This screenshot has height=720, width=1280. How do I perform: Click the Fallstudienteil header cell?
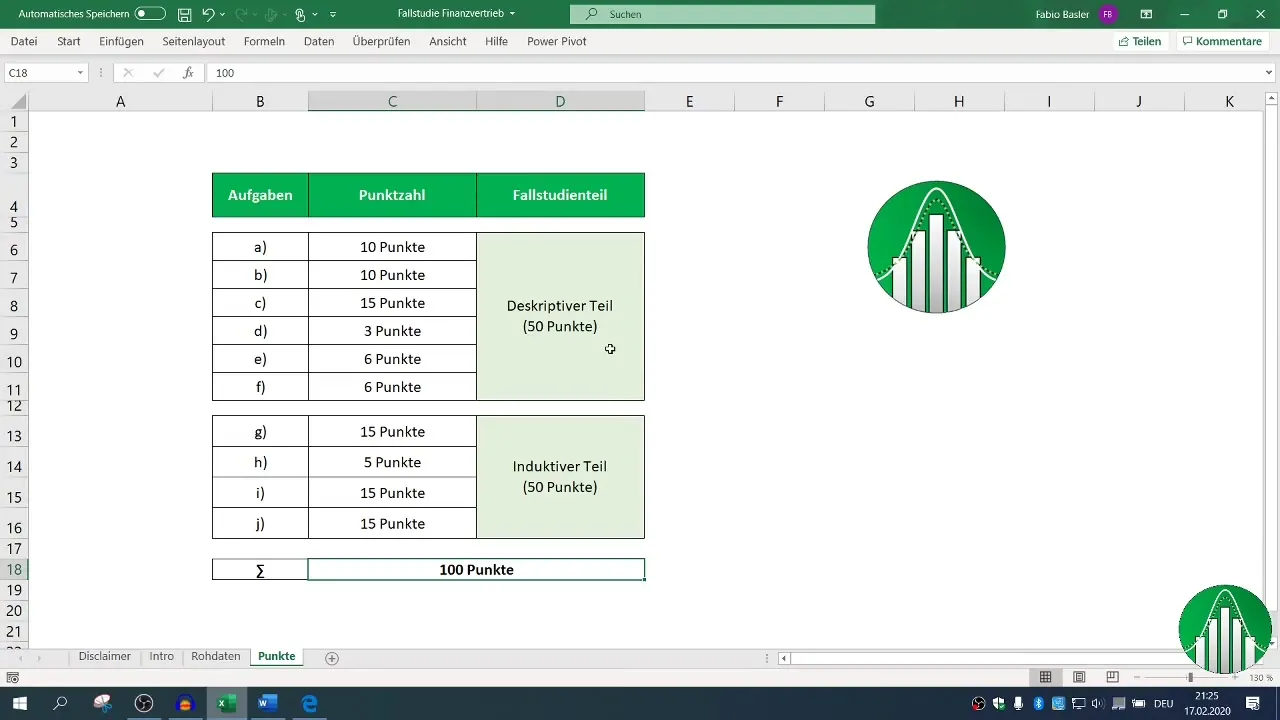click(x=560, y=195)
